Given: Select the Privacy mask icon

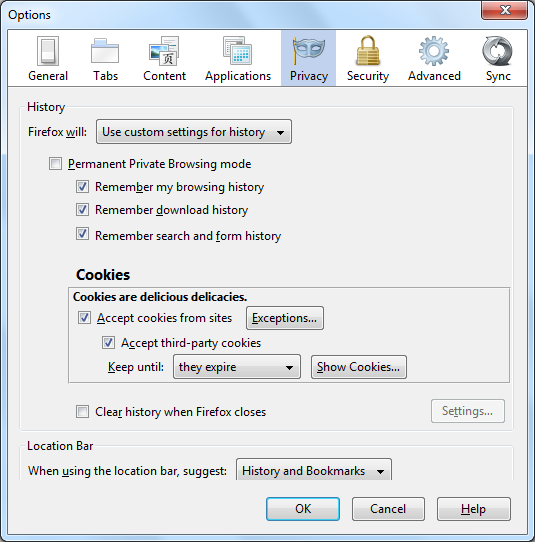Looking at the screenshot, I should coord(308,50).
